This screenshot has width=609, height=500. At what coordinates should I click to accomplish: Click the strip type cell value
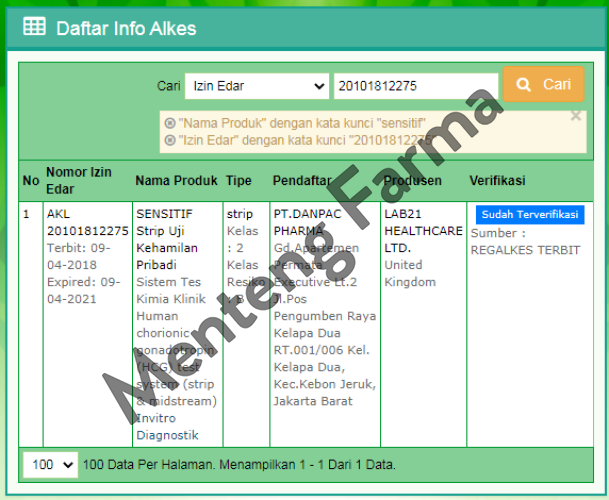click(240, 214)
